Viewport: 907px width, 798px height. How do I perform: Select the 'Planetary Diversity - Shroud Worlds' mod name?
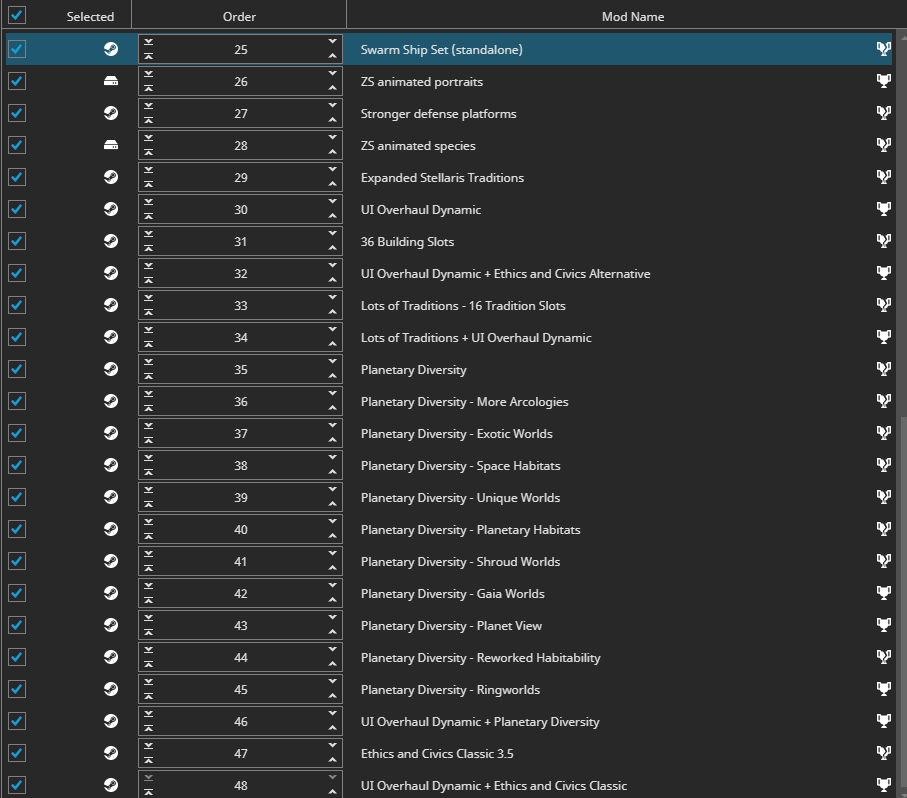pos(460,561)
